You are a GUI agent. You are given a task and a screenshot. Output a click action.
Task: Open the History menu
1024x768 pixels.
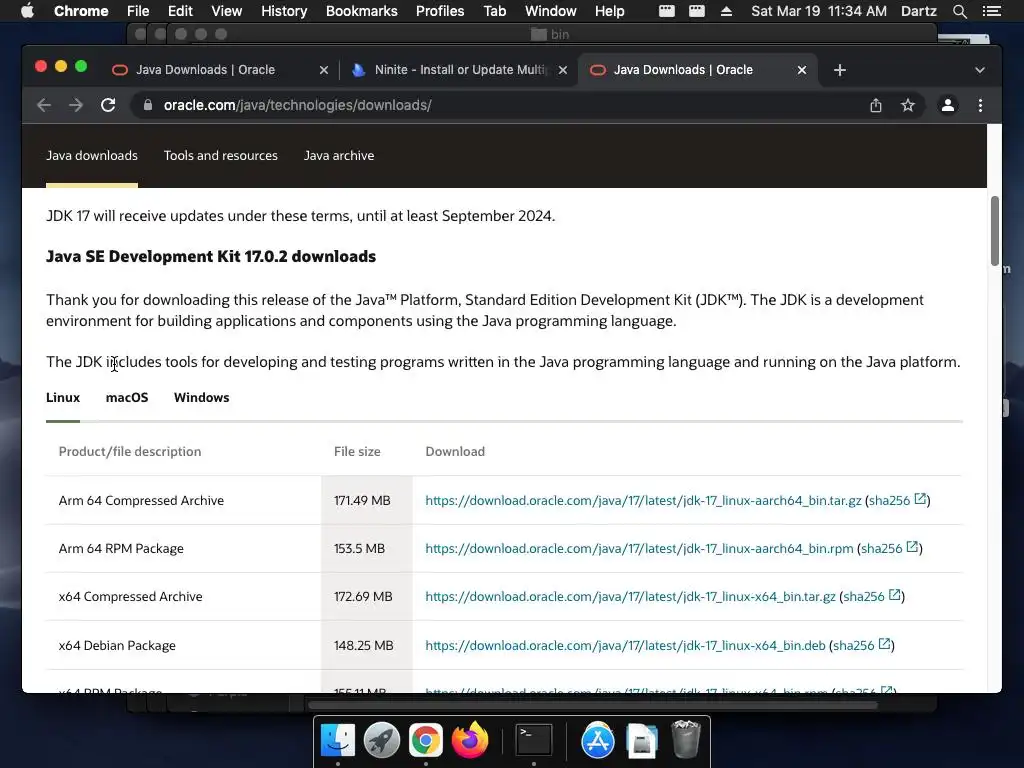click(x=284, y=11)
